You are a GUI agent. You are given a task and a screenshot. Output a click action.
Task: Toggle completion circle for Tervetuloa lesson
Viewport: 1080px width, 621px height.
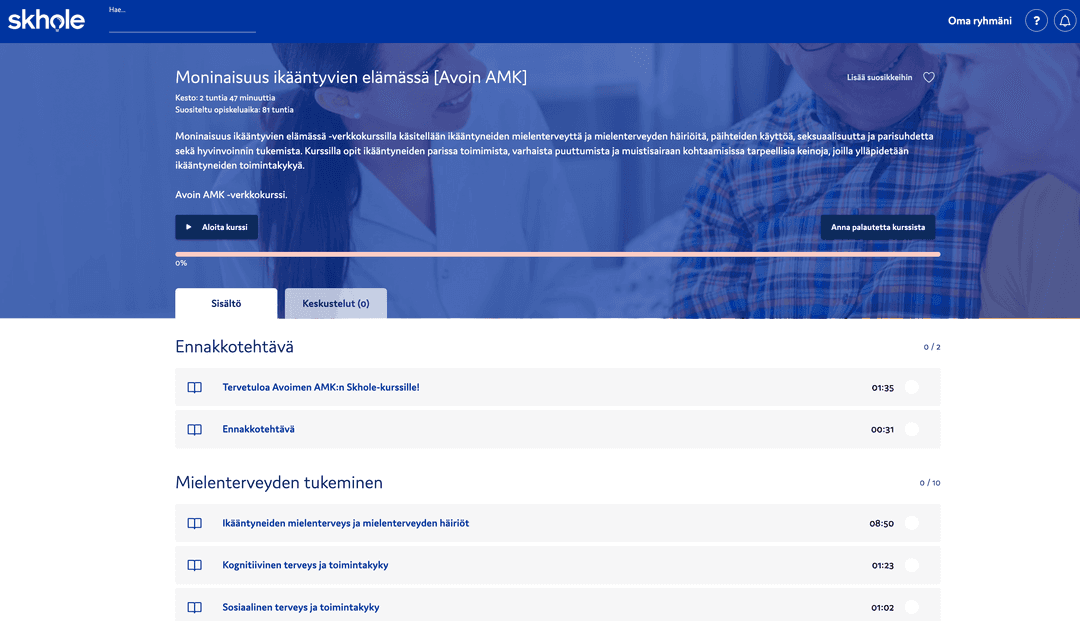[911, 388]
